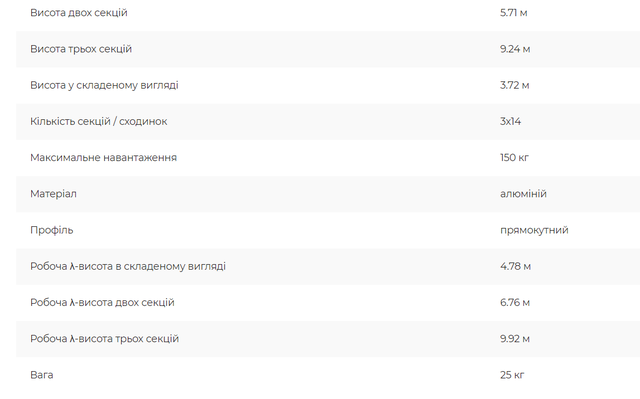This screenshot has width=640, height=399.
Task: Click the 'Висота двох секцій' label
Action: click(79, 13)
